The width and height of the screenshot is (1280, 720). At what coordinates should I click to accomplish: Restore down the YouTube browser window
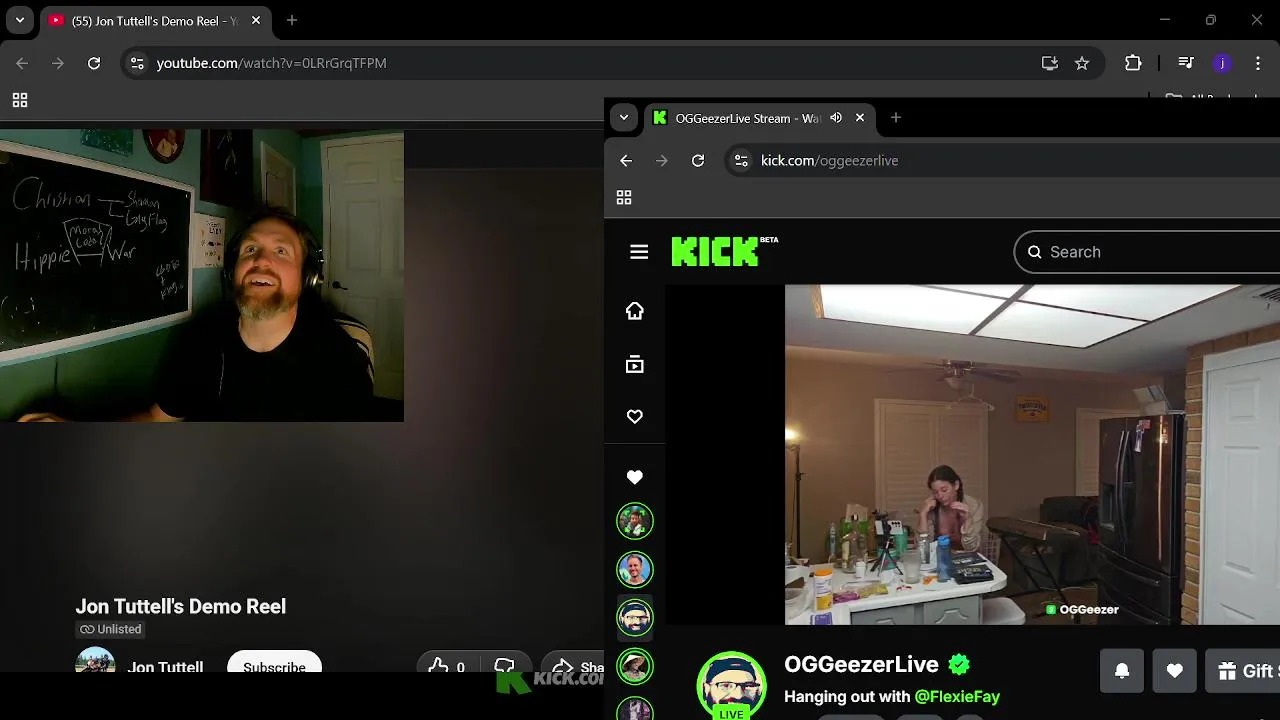(1211, 20)
